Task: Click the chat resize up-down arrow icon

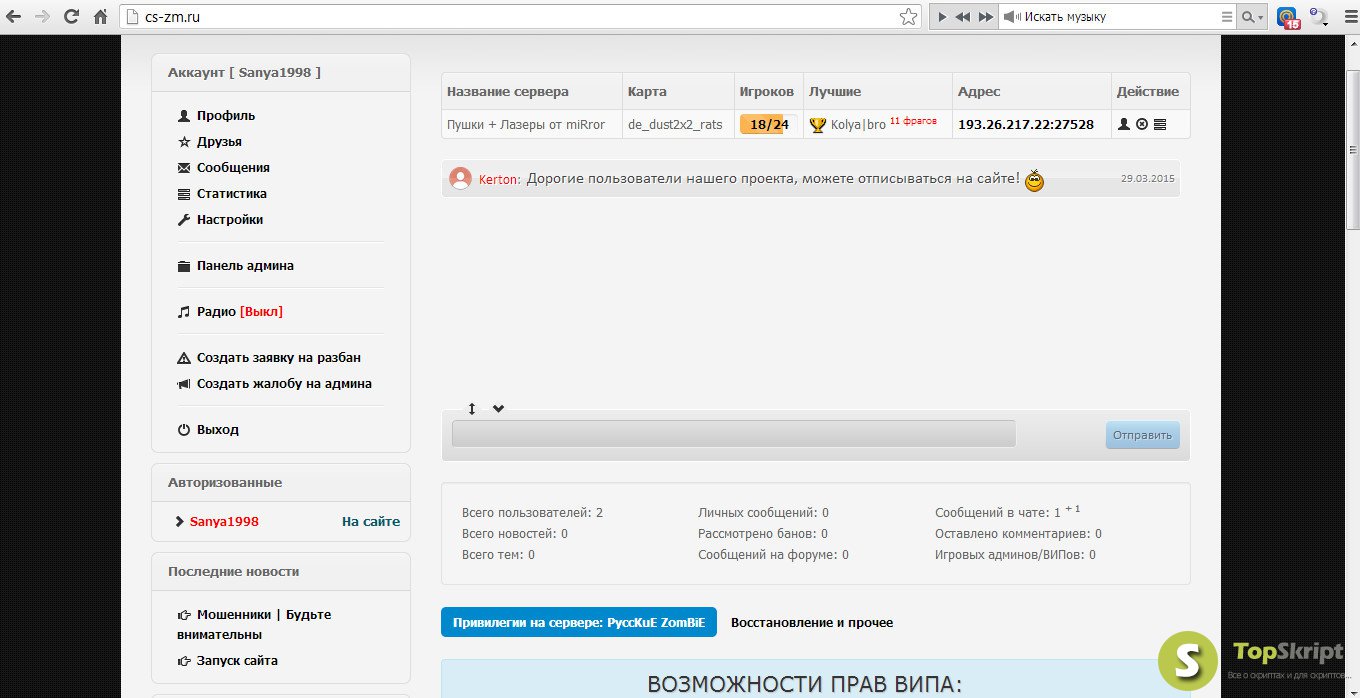Action: click(472, 408)
